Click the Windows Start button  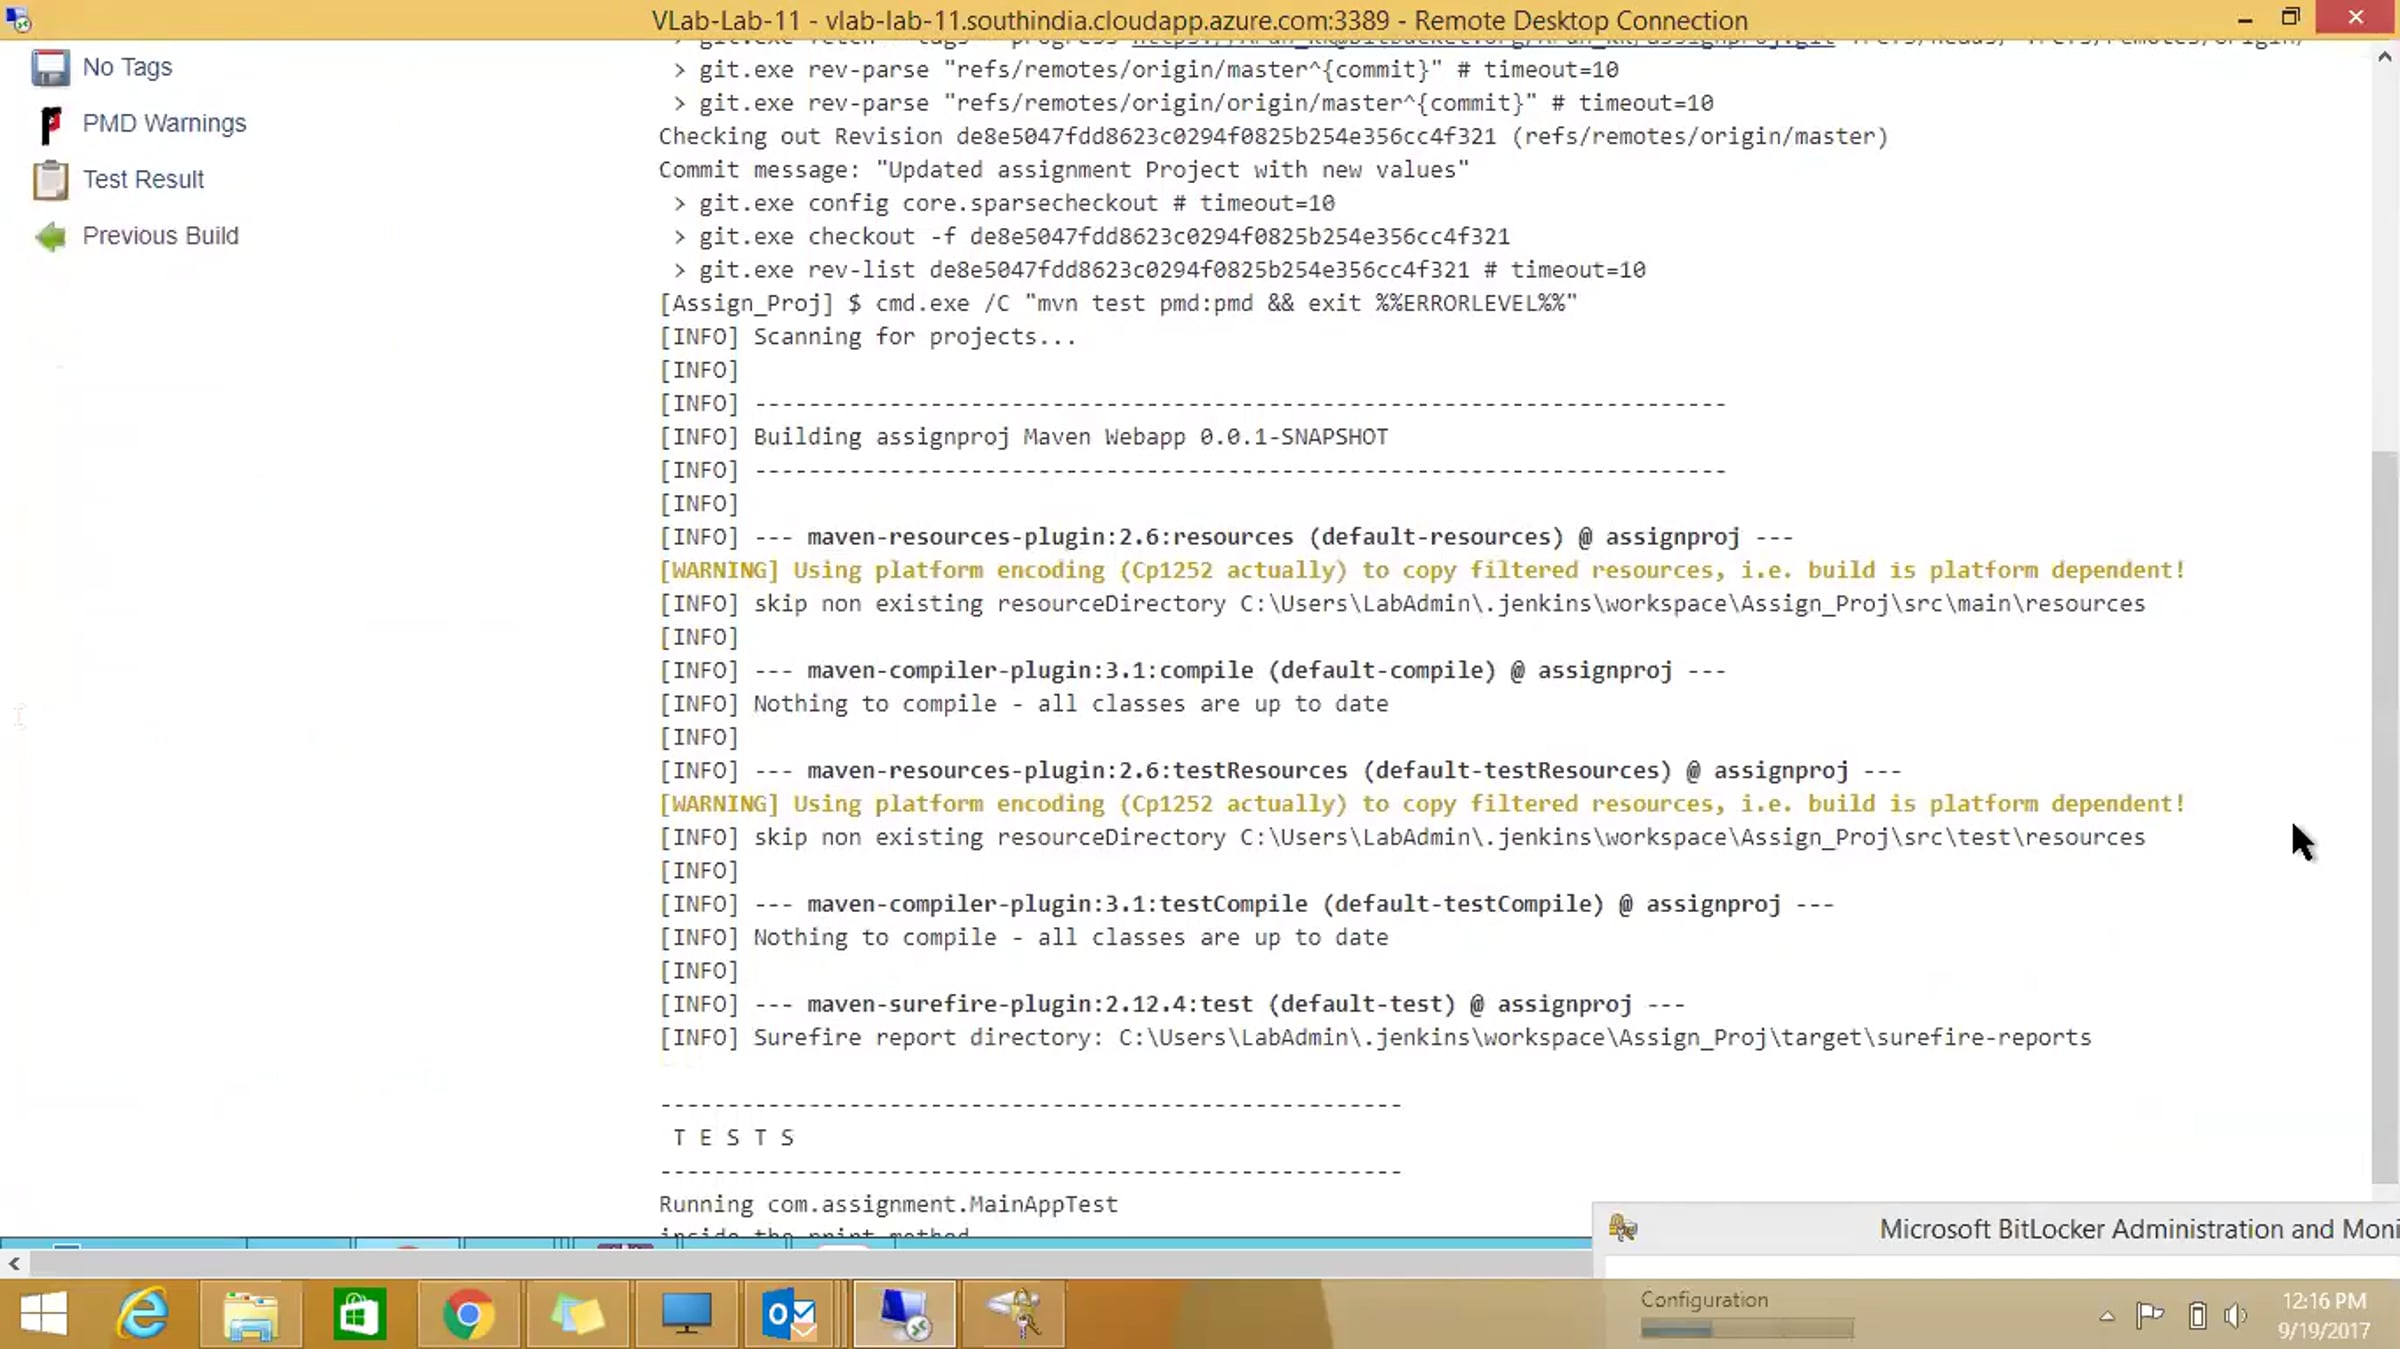tap(43, 1314)
